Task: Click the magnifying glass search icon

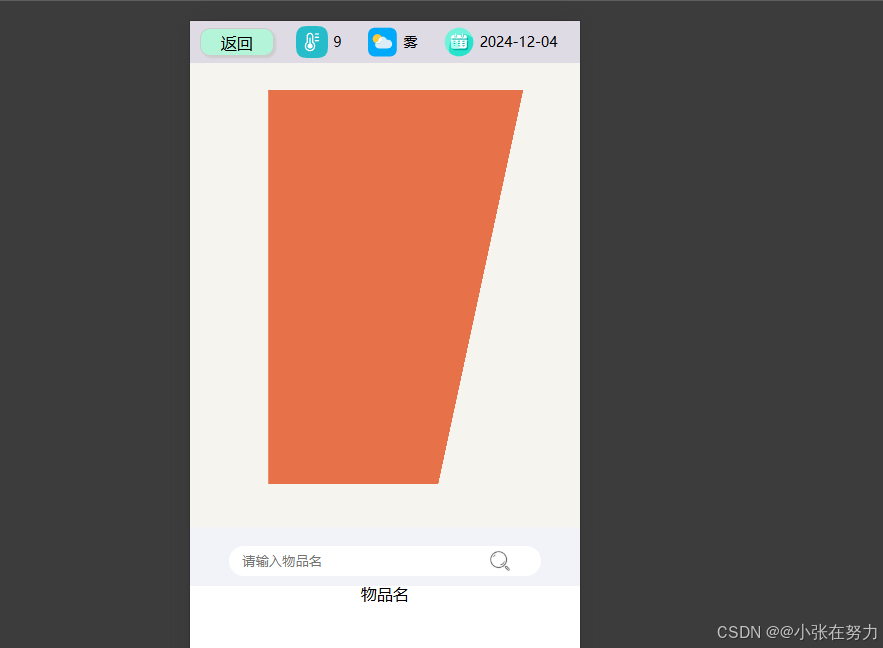Action: coord(500,561)
